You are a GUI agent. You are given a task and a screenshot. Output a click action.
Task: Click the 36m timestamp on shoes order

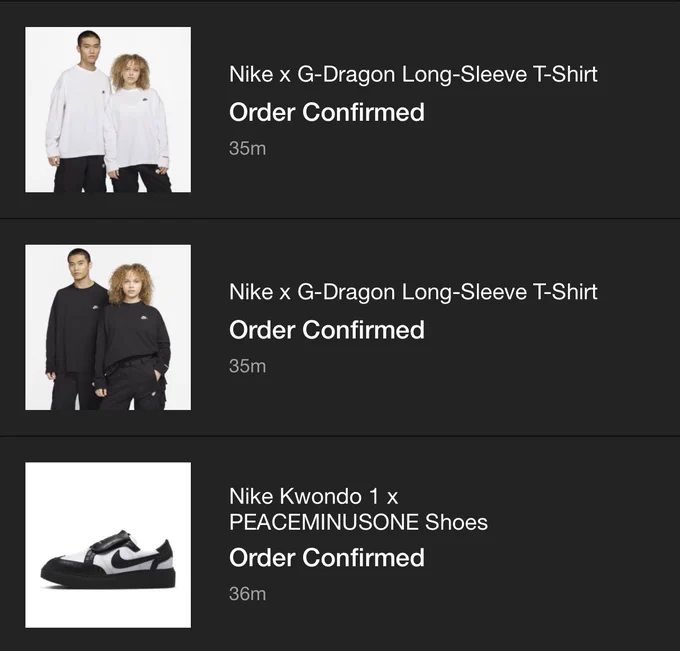[x=247, y=593]
